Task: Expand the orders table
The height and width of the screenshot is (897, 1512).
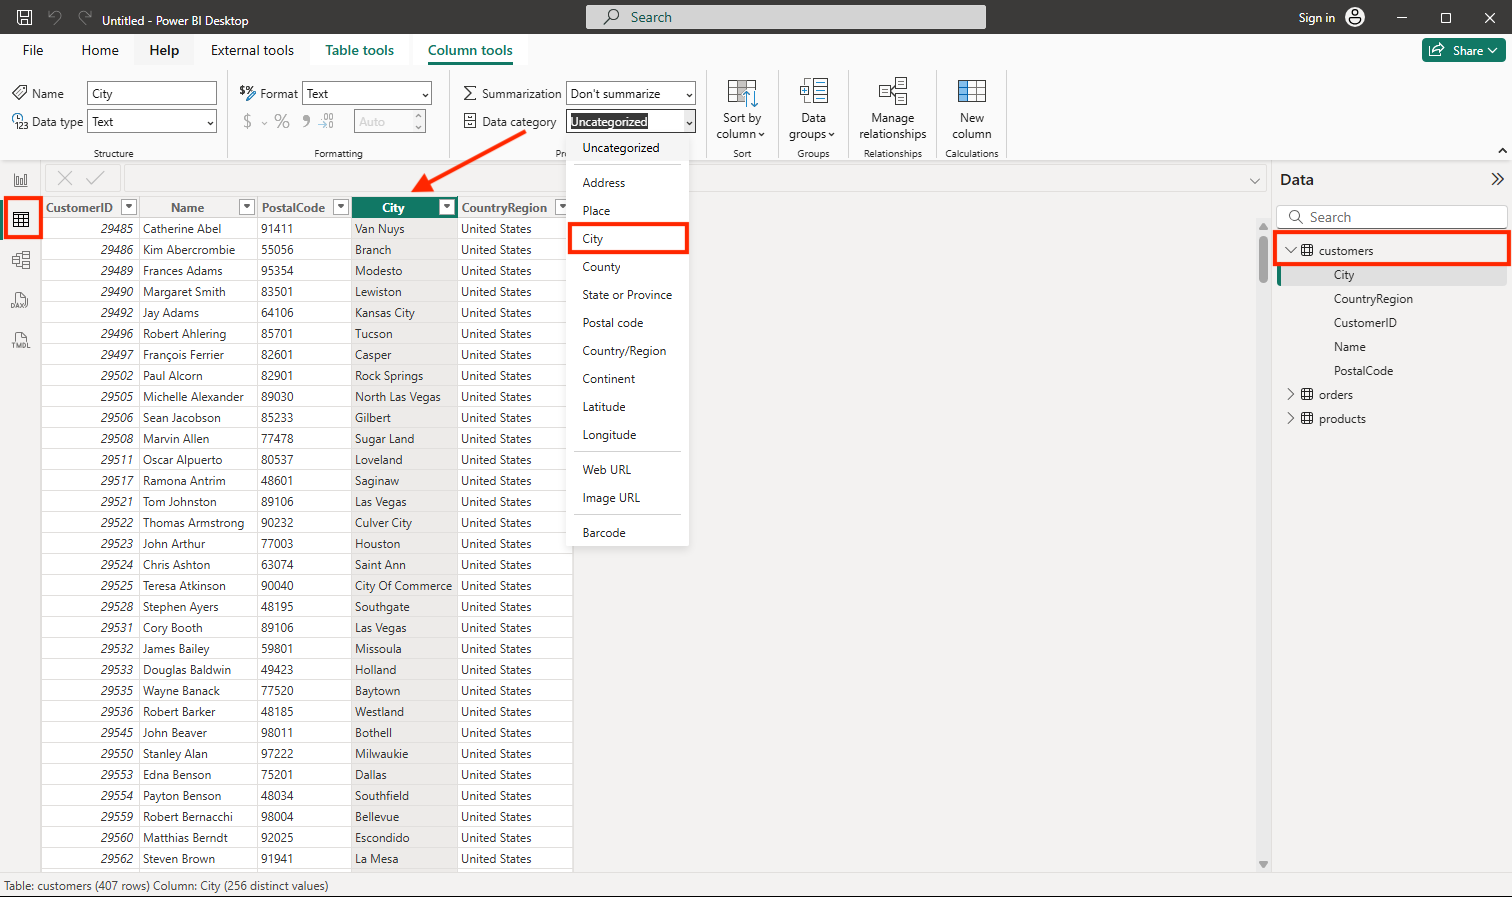Action: (x=1291, y=394)
